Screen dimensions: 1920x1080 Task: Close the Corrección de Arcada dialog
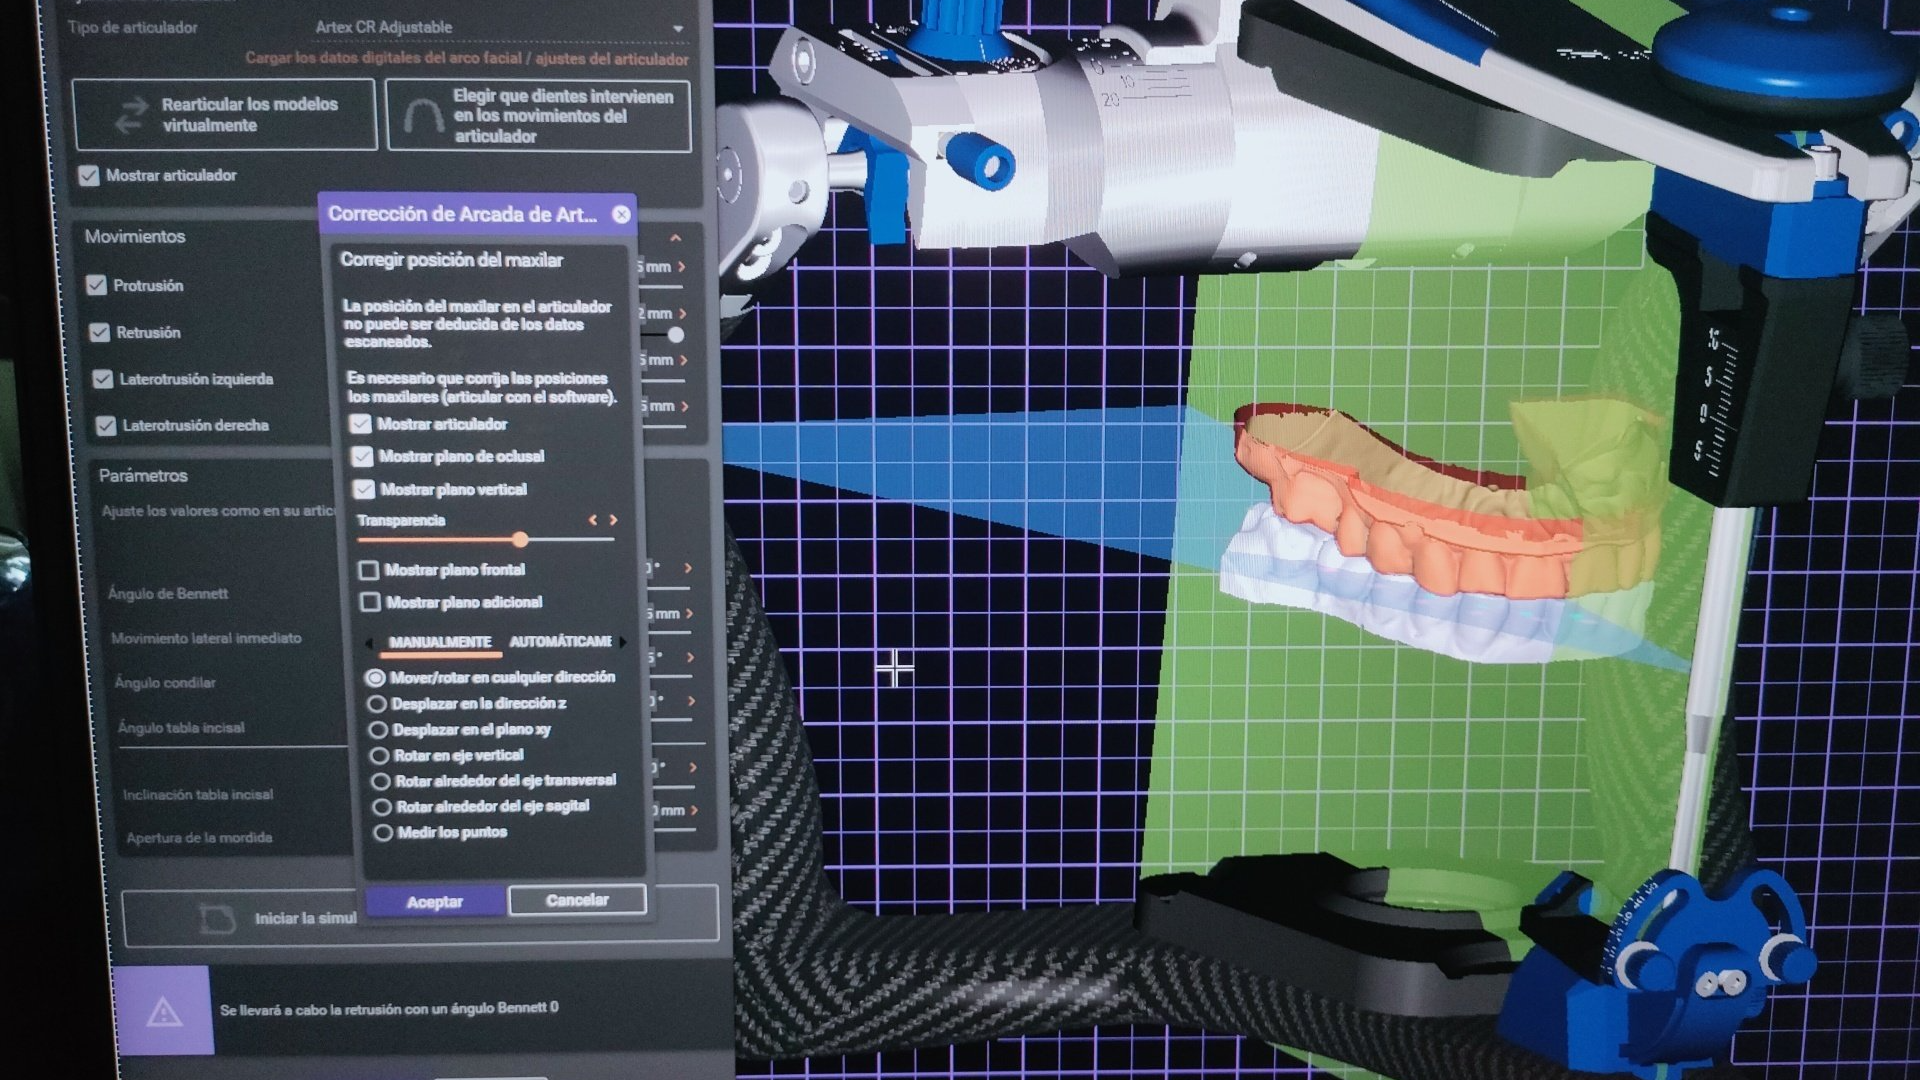coord(621,214)
